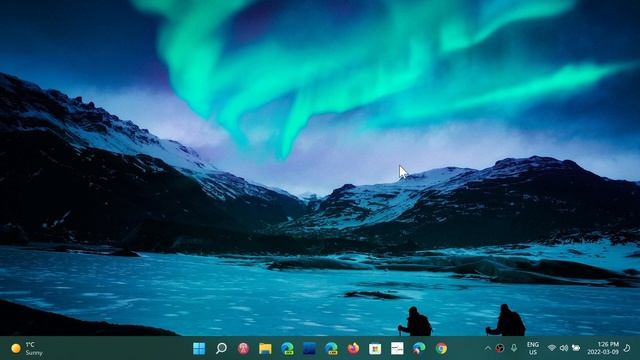This screenshot has width=640, height=360.
Task: Click the speaker volume tray icon
Action: pos(564,348)
